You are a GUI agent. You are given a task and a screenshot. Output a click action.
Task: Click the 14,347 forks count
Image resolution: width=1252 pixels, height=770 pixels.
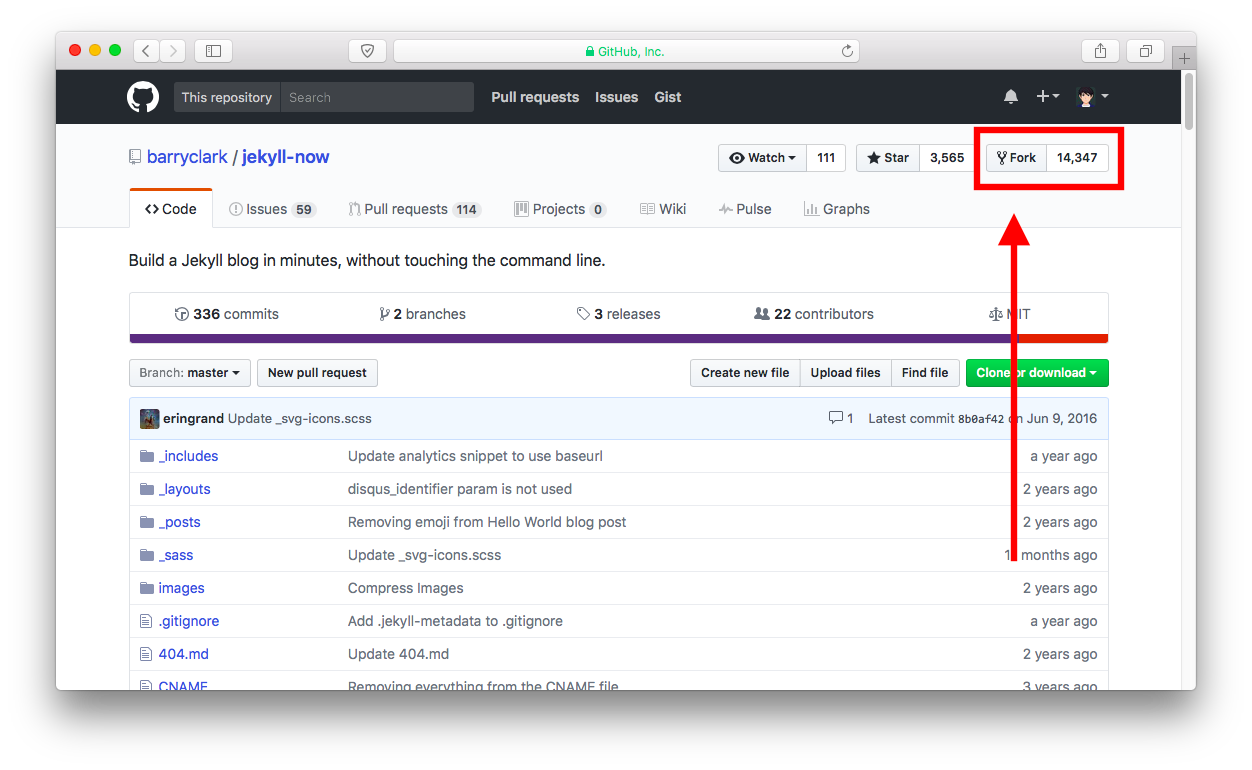pyautogui.click(x=1077, y=158)
